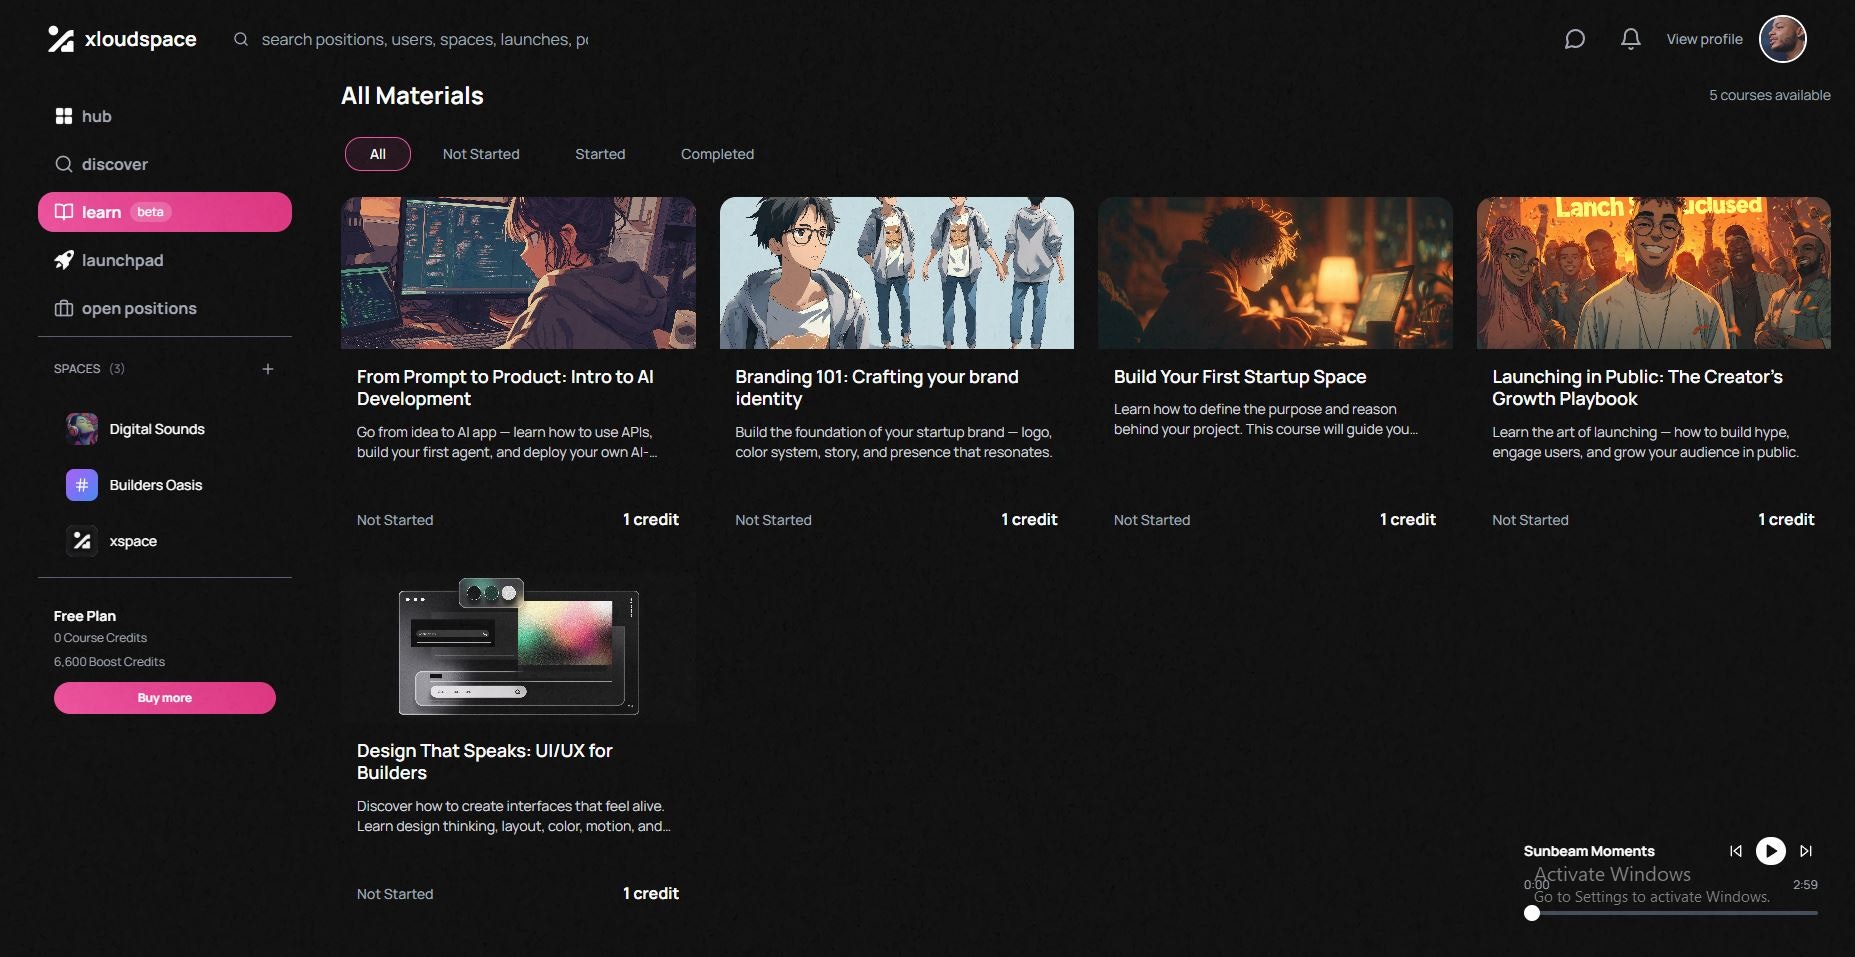Add a new space with plus icon
Viewport: 1855px width, 957px height.
point(268,369)
